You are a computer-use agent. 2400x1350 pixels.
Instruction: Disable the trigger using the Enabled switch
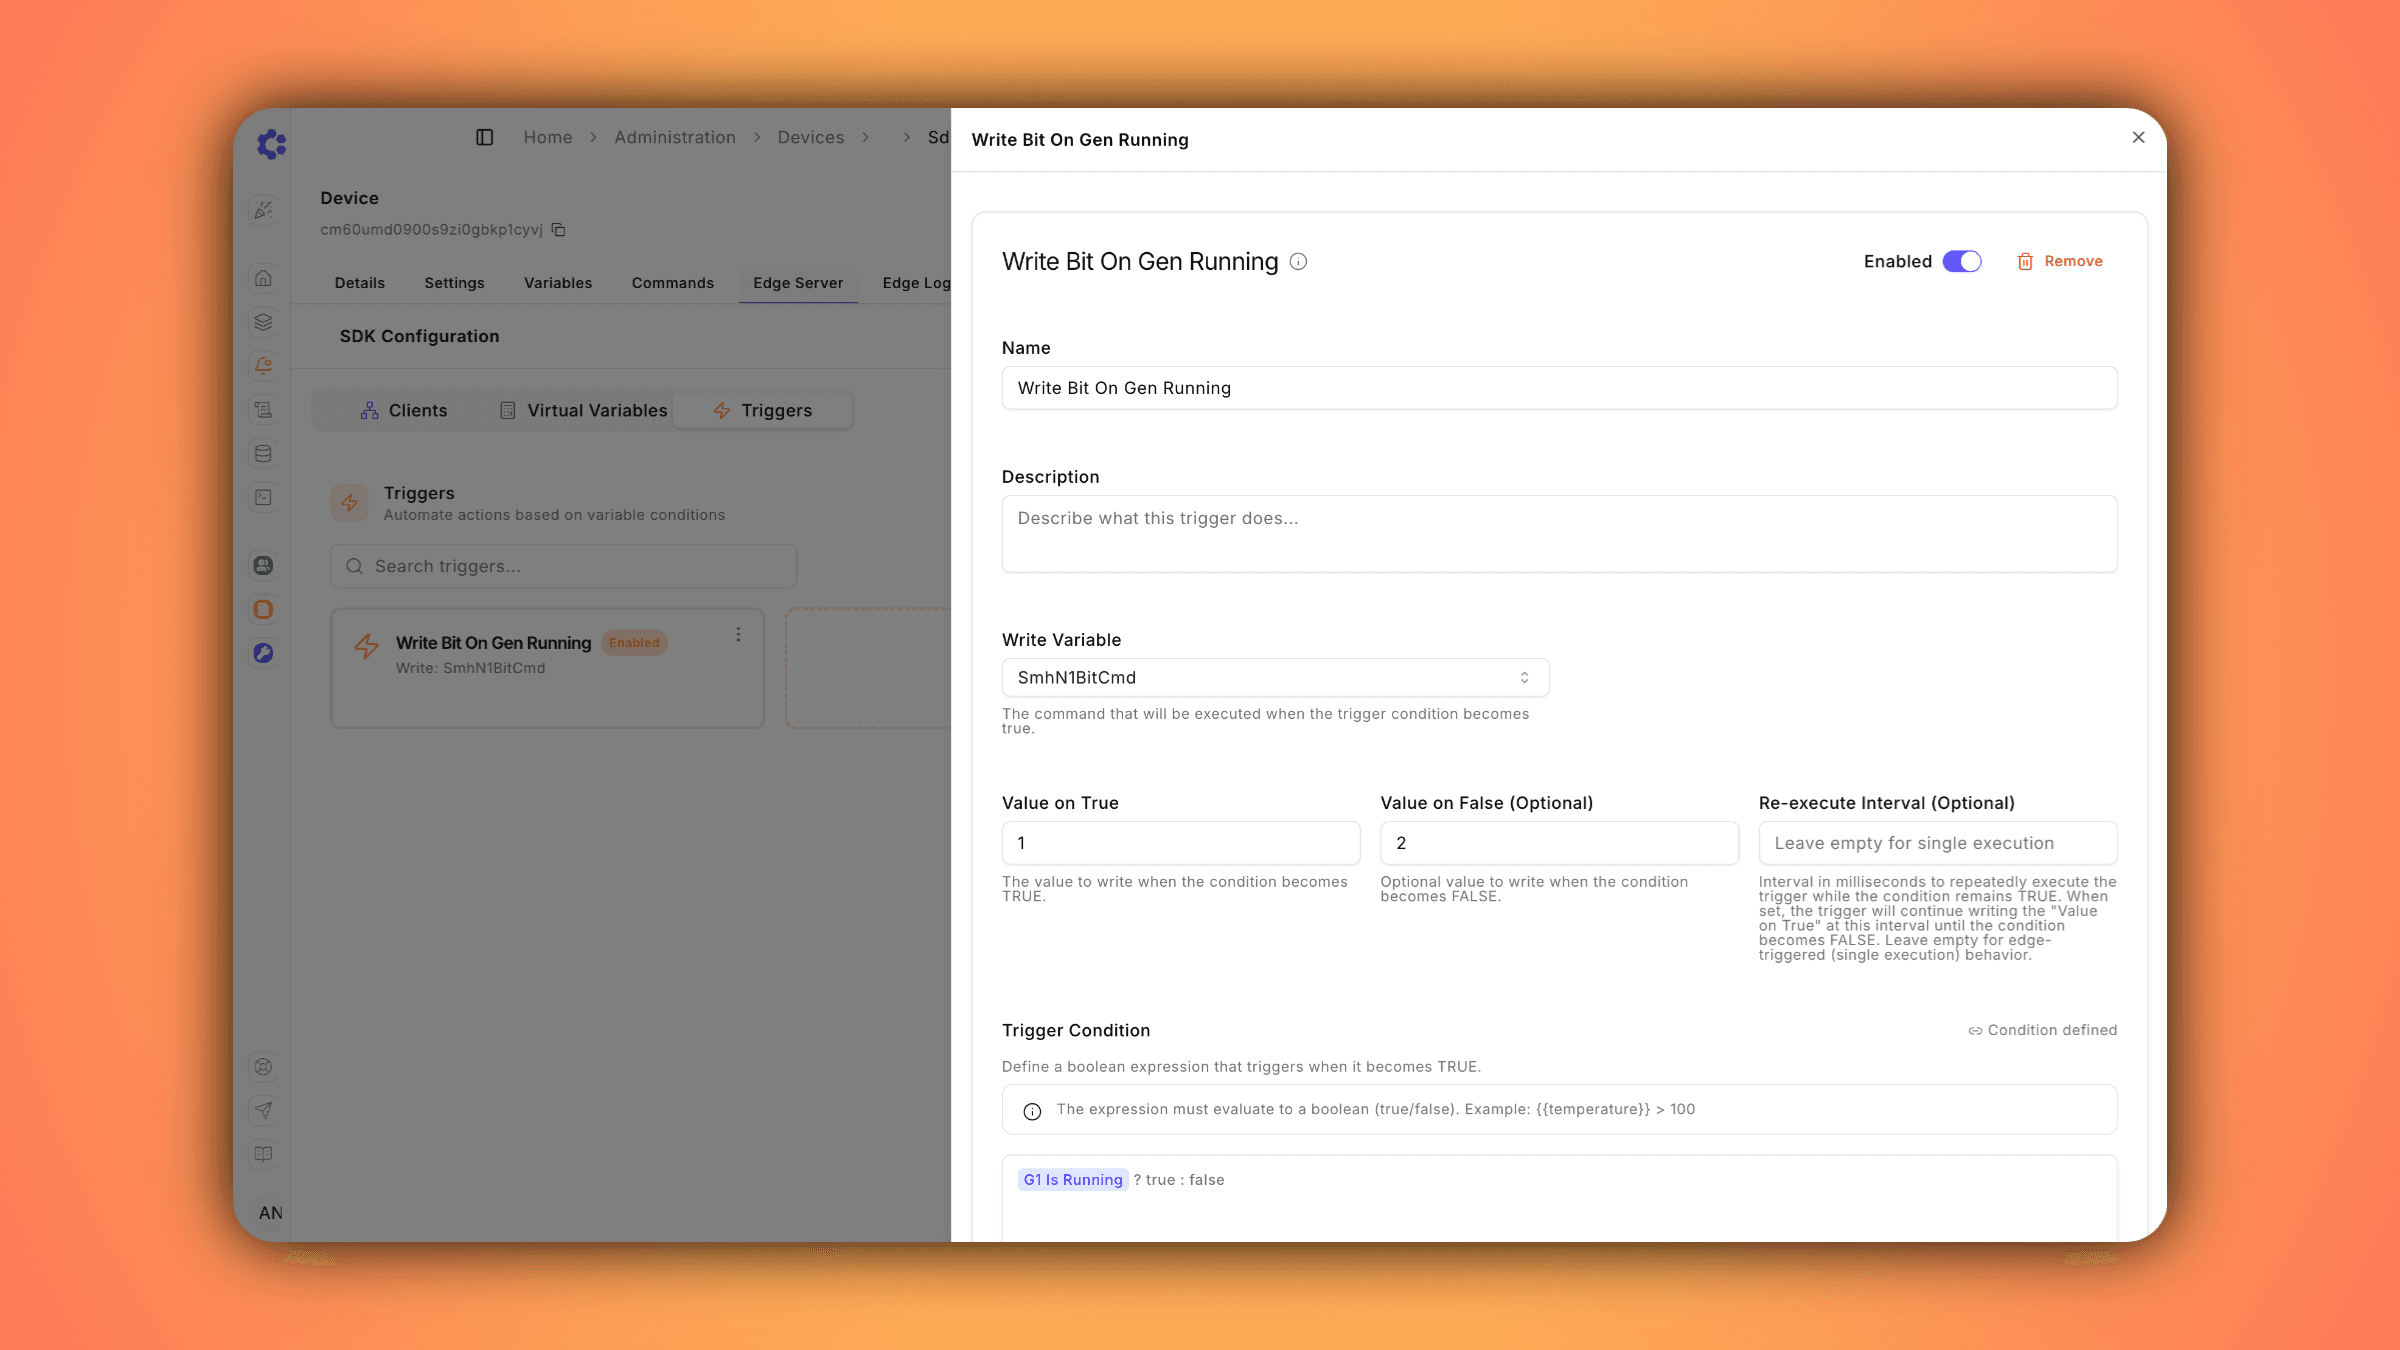coord(1961,261)
